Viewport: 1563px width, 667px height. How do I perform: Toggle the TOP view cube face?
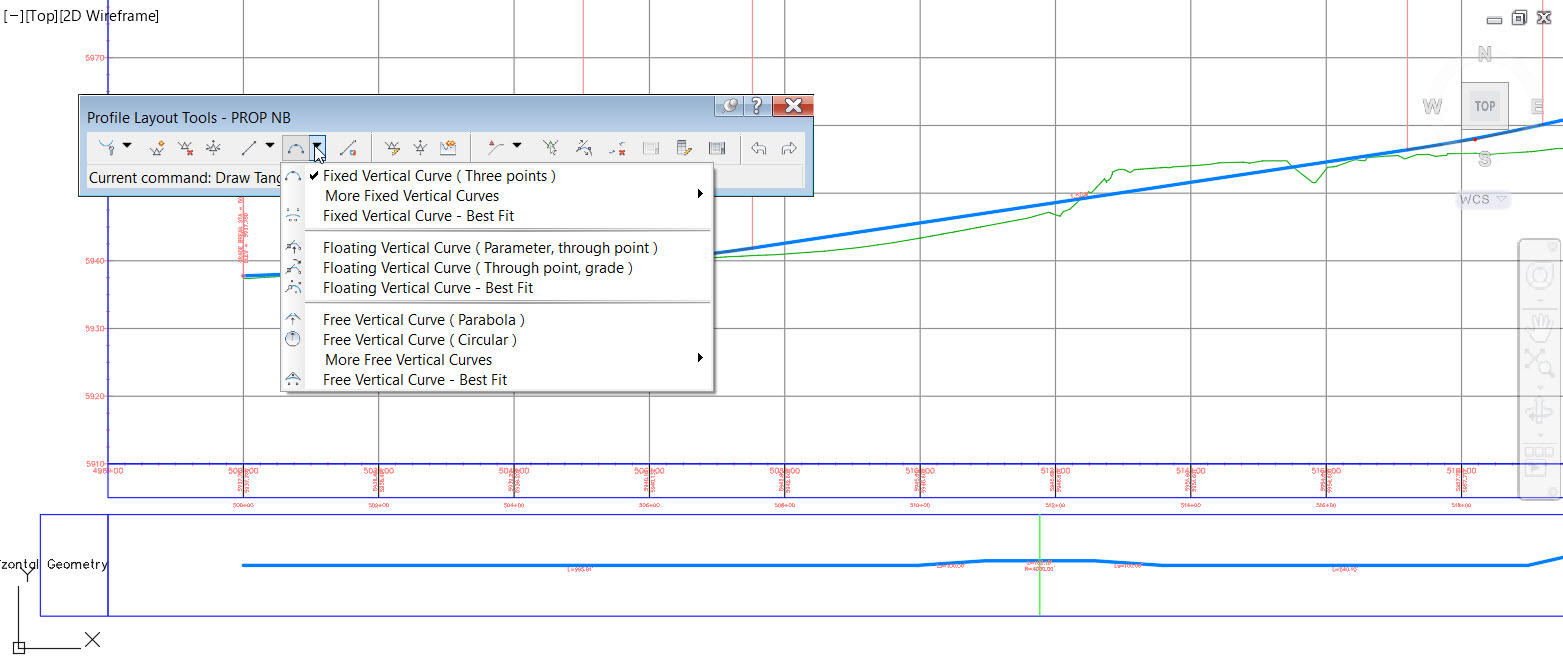[x=1484, y=105]
